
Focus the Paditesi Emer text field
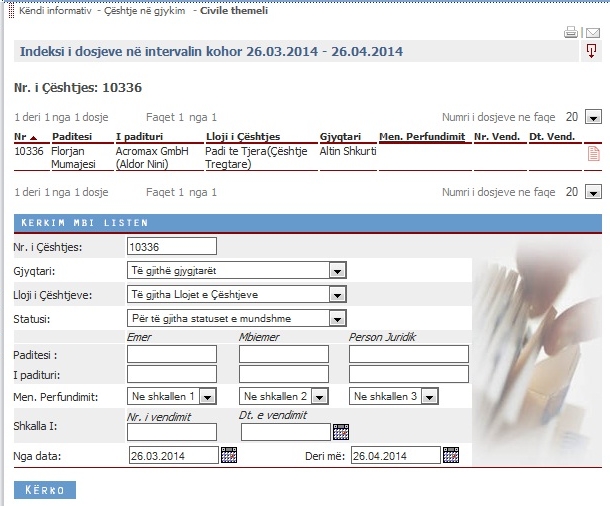click(x=172, y=354)
